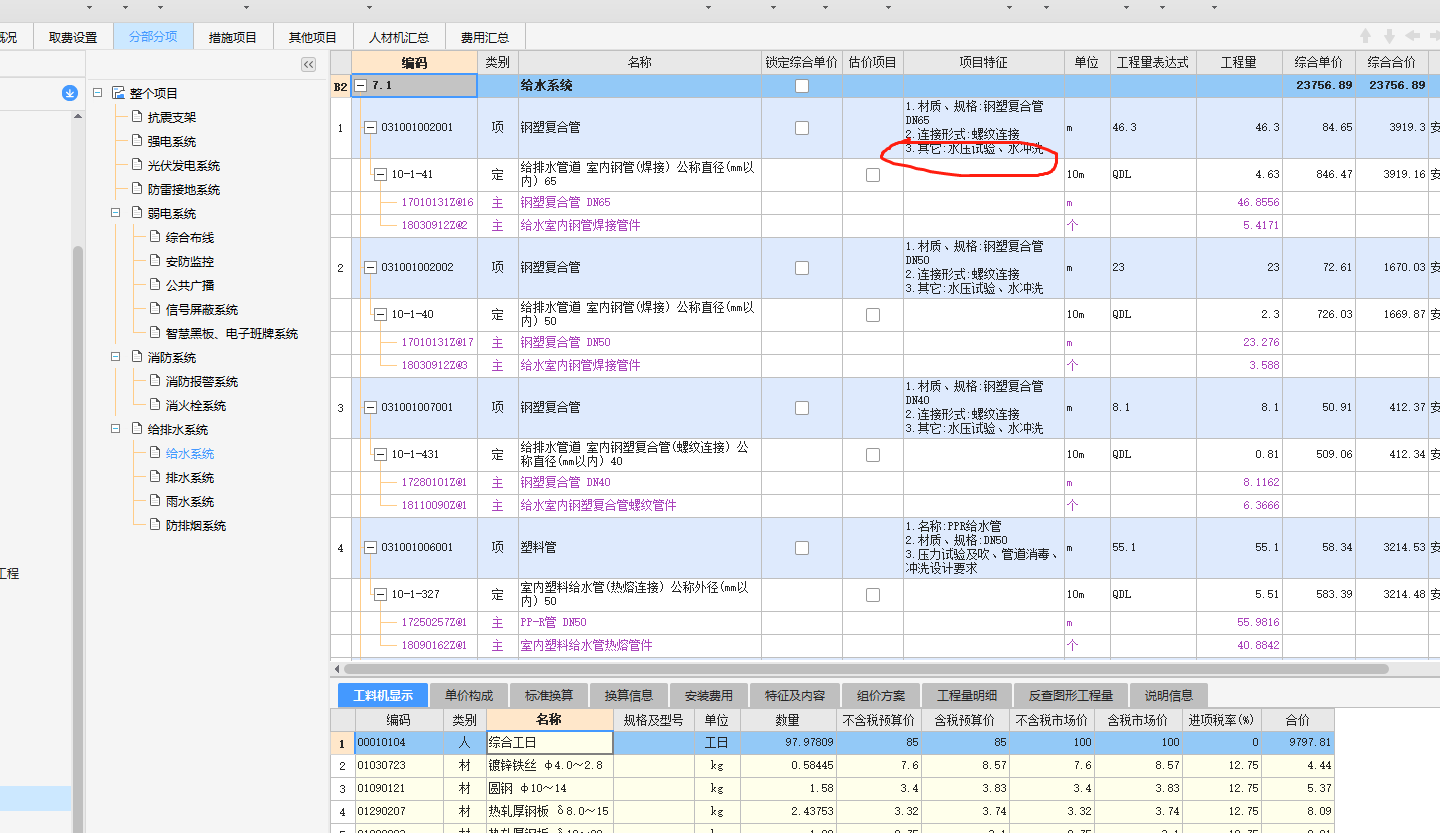Click the table's horizontal scrollbar
1440x833 pixels.
(866, 668)
